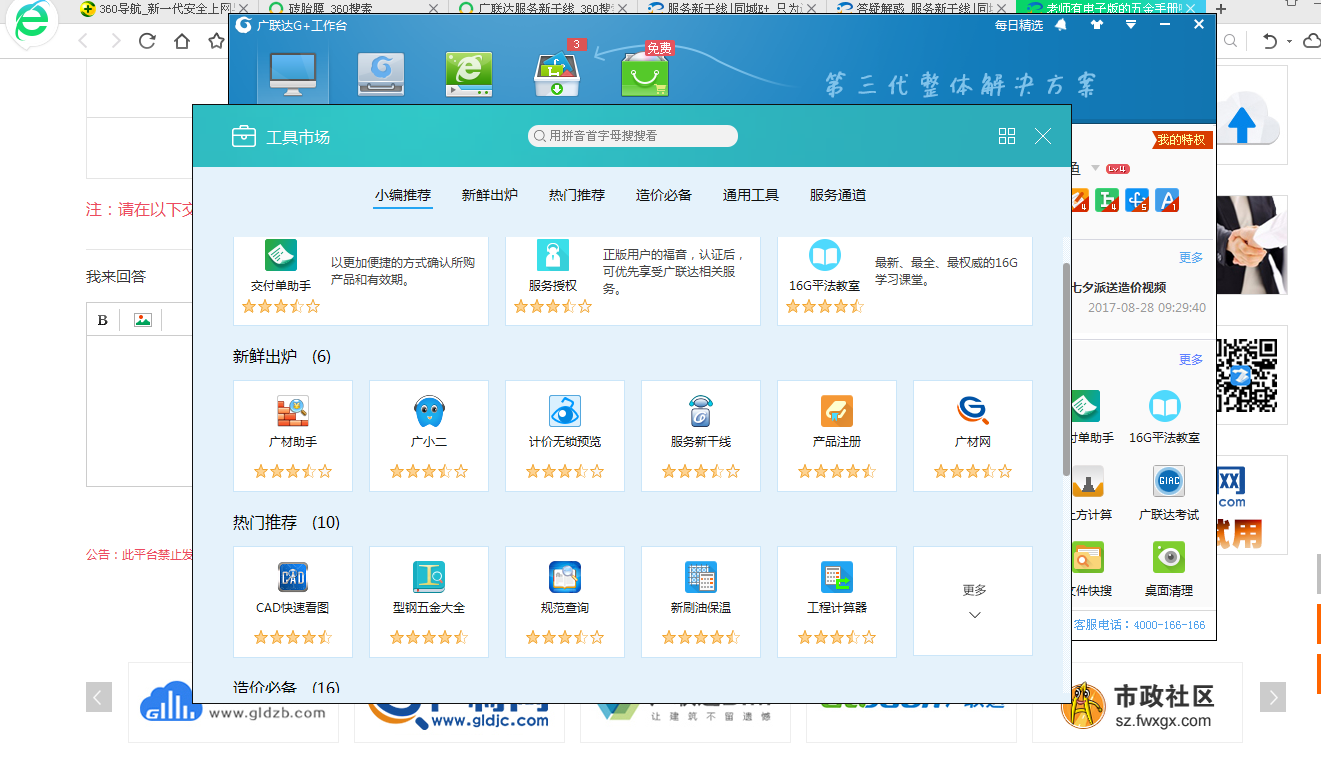Open new browser tab plus button

coord(1220,9)
